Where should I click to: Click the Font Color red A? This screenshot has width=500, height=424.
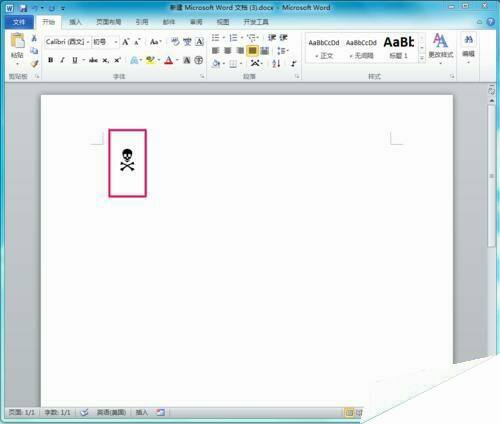coord(169,60)
